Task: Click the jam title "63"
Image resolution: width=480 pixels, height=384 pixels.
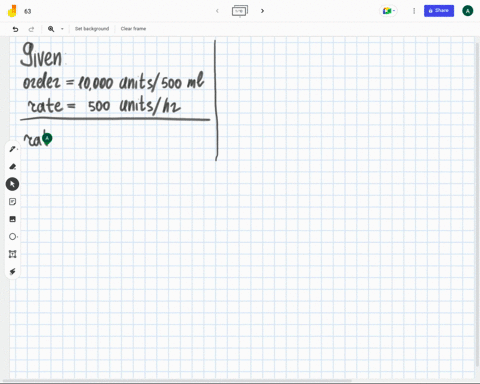Action: coord(28,11)
